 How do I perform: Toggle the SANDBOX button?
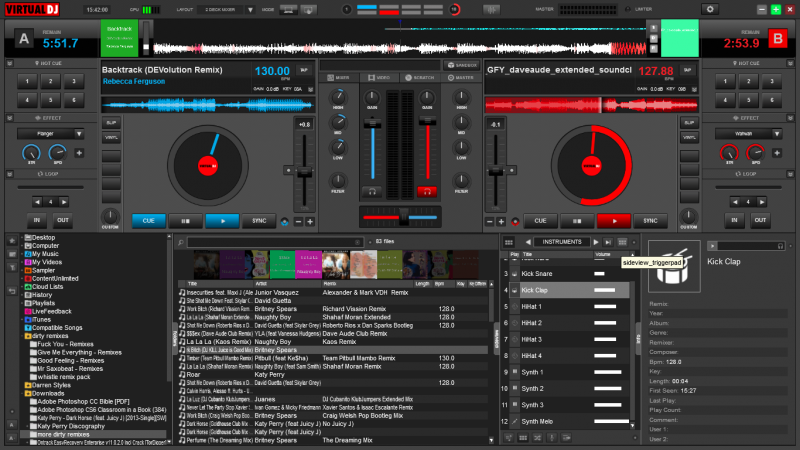[x=461, y=65]
